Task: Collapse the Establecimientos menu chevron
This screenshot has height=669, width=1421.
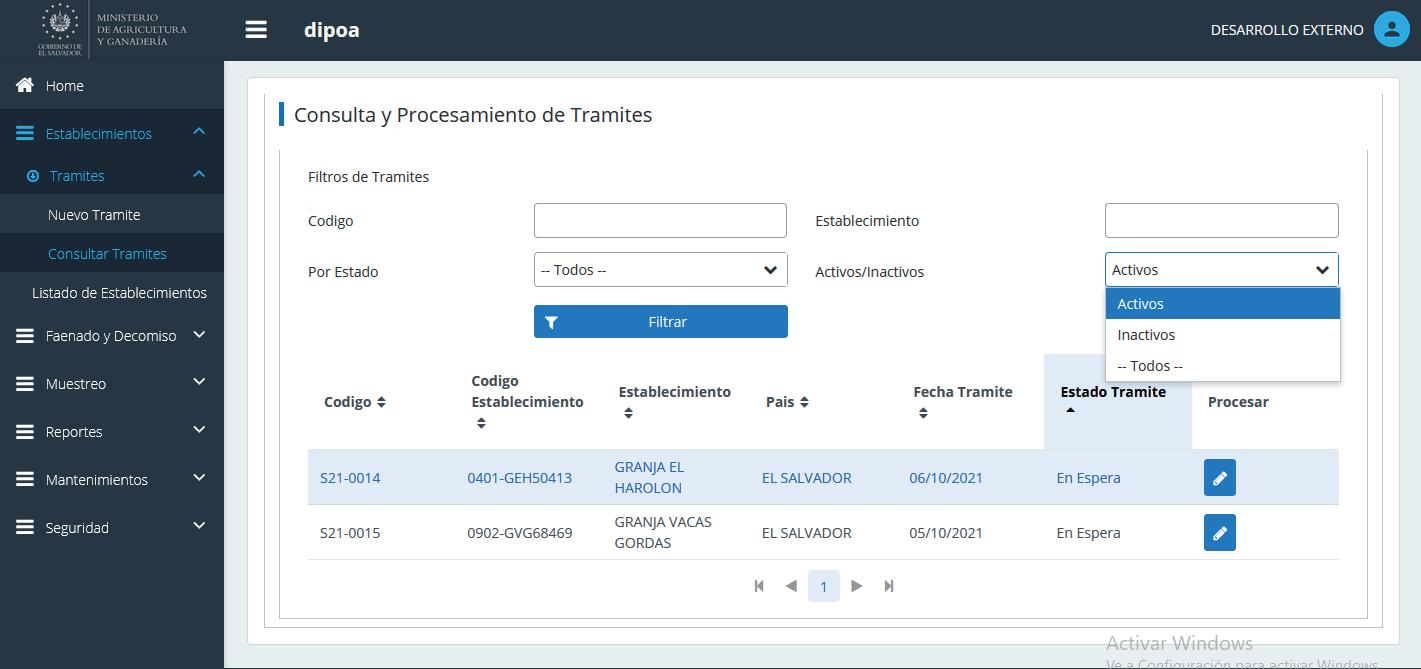Action: coord(199,132)
